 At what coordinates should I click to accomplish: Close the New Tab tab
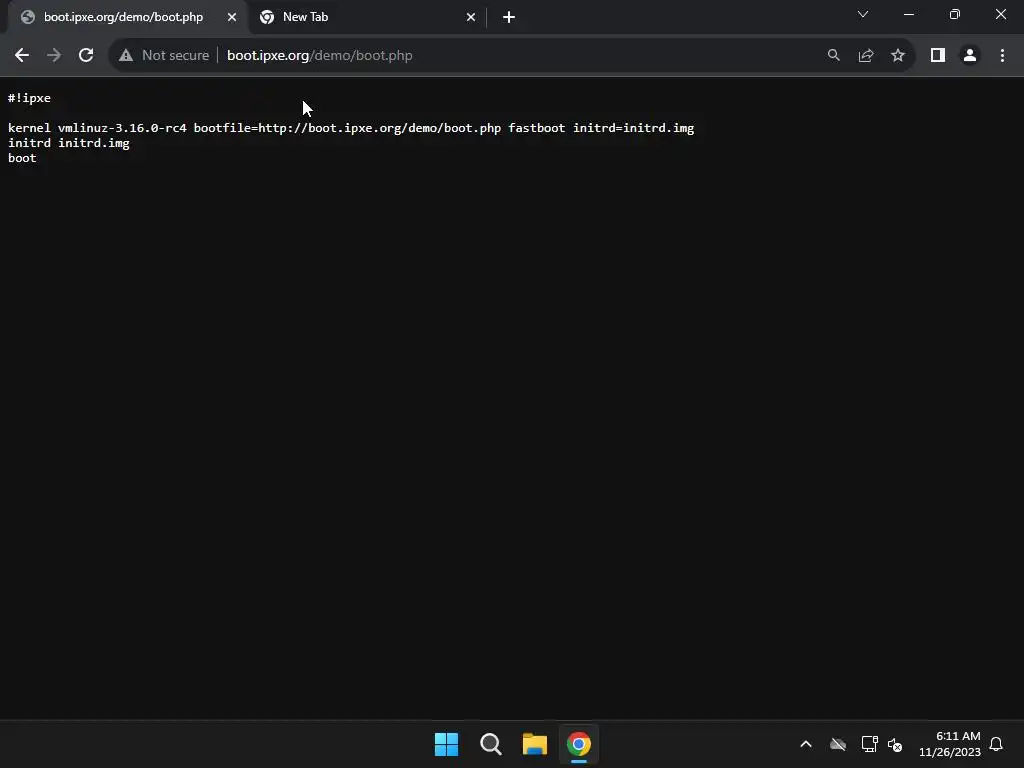click(x=471, y=17)
